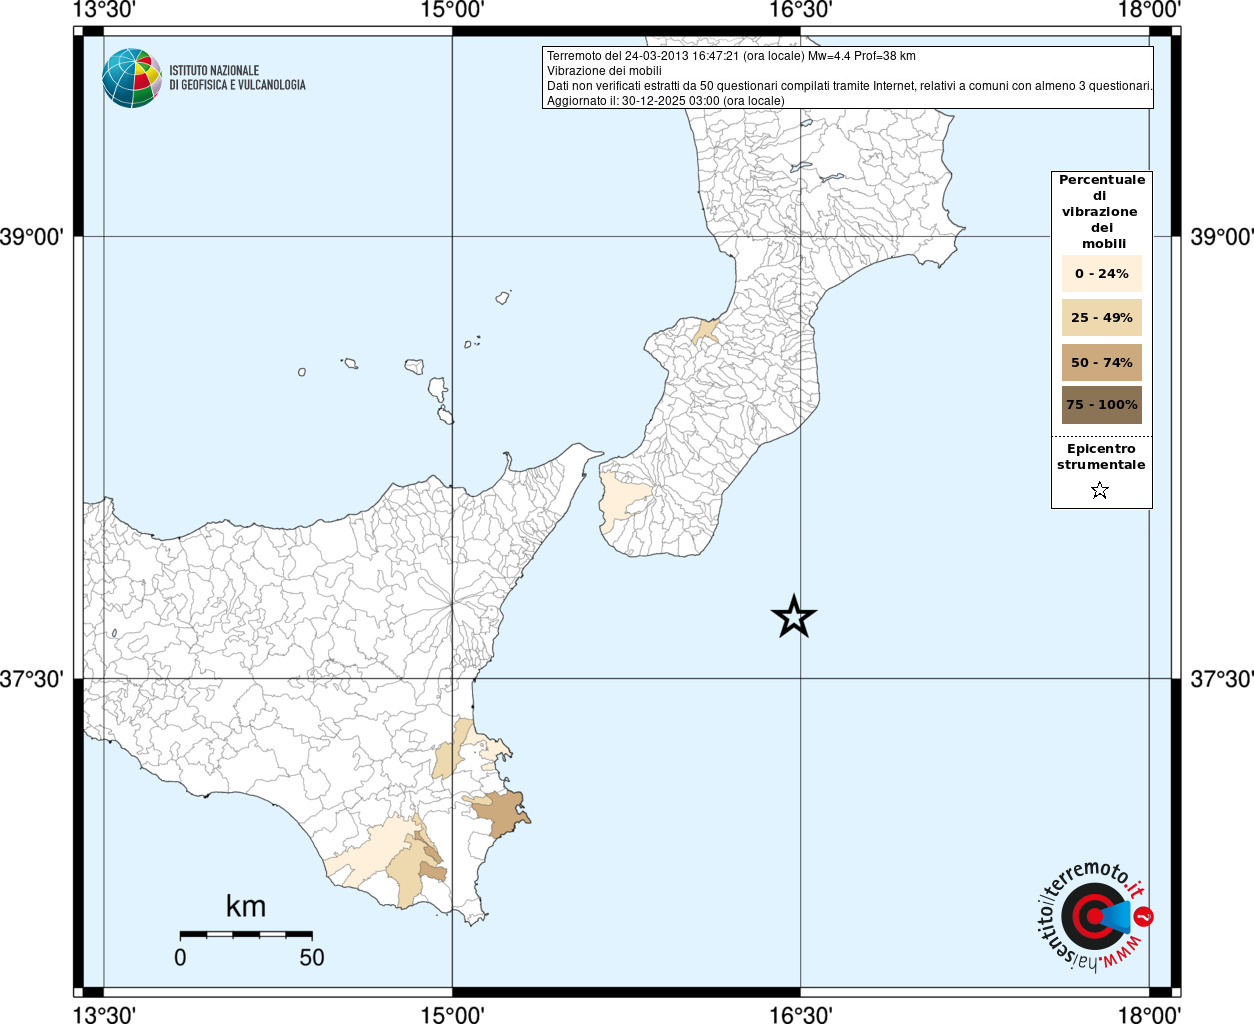
Task: Click the 39°00' label on the left axis
Action: point(32,237)
